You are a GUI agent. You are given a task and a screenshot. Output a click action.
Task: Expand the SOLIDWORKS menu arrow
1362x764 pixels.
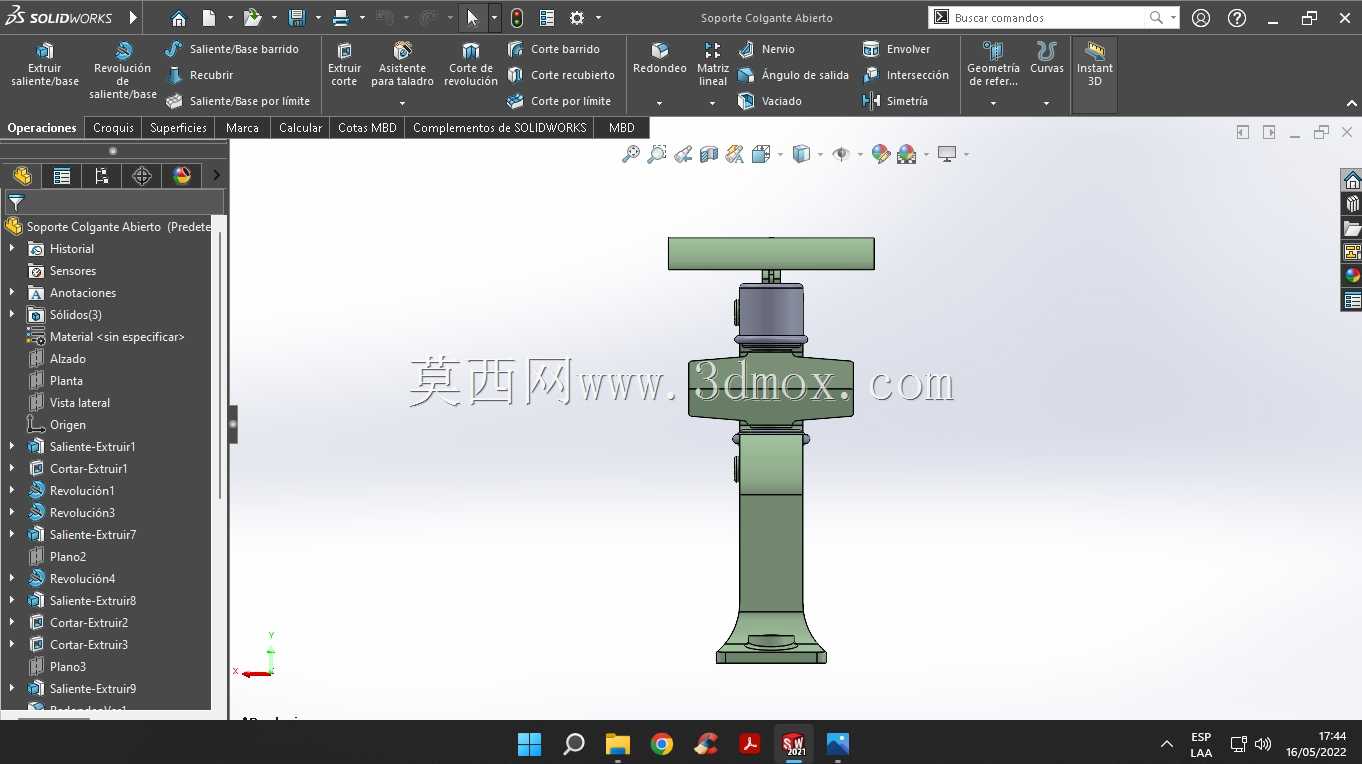pyautogui.click(x=133, y=18)
